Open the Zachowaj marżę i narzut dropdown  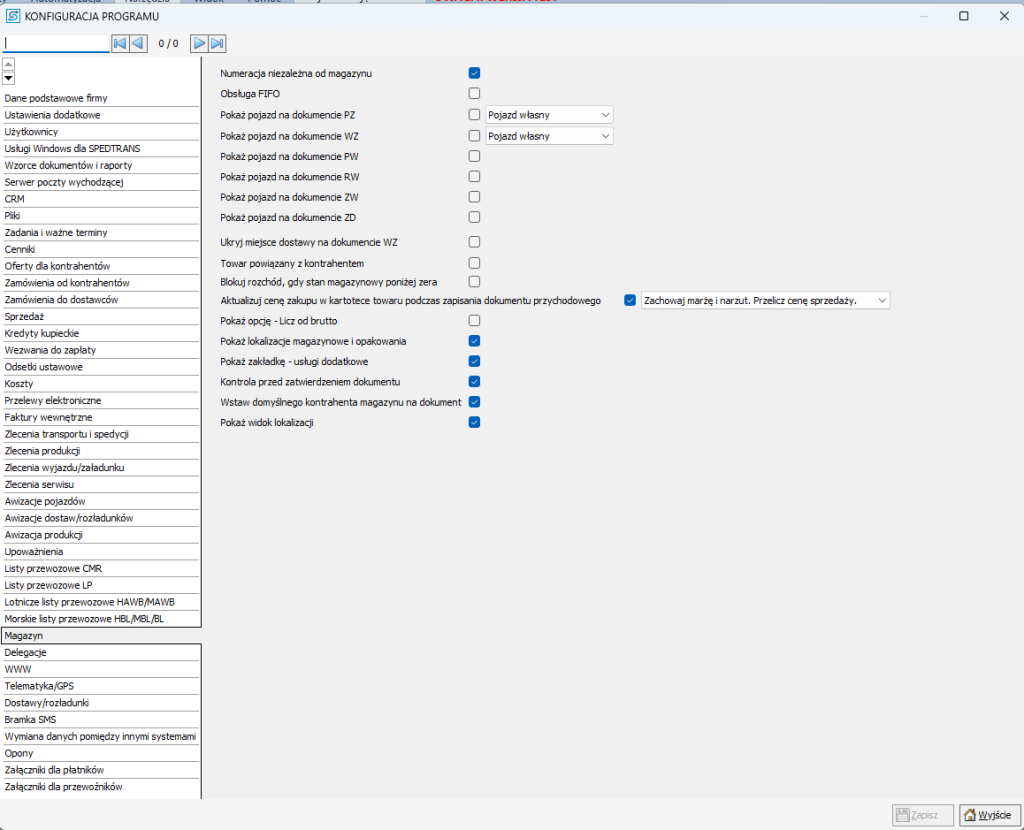[x=765, y=299]
